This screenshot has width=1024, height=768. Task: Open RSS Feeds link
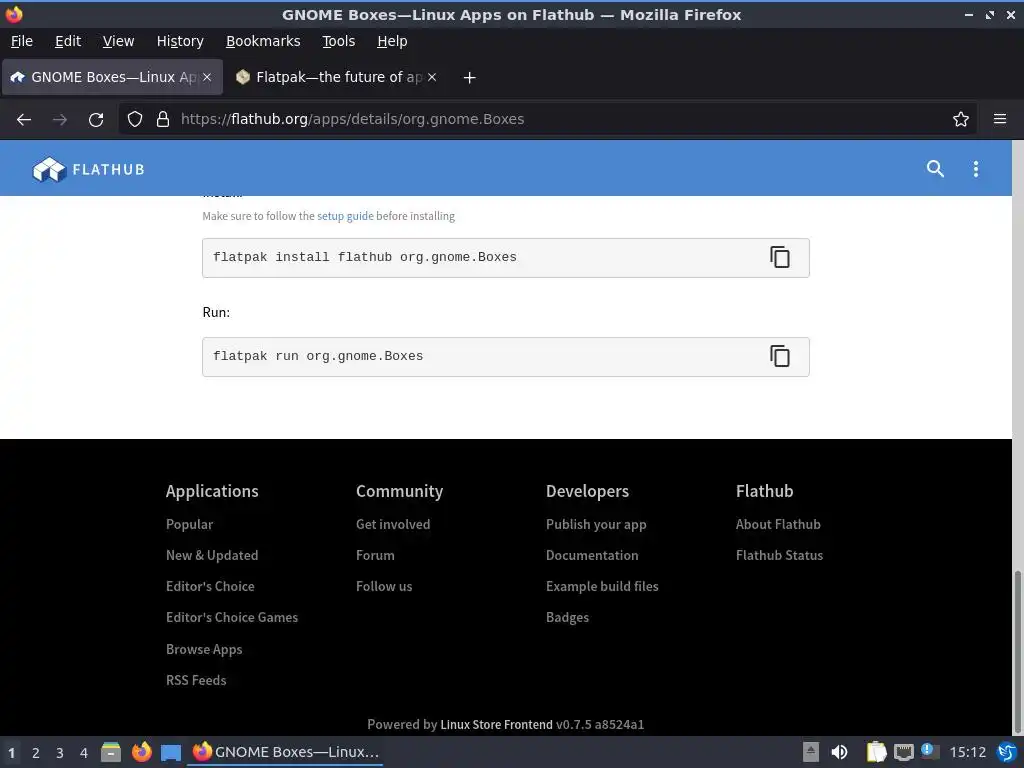point(196,680)
